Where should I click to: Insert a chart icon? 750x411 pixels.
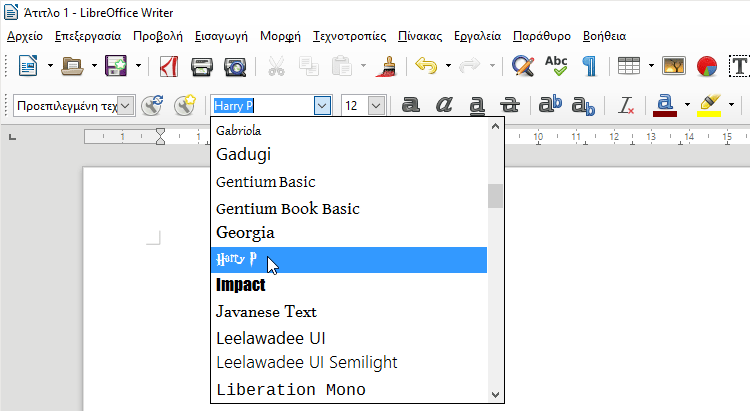click(x=706, y=66)
